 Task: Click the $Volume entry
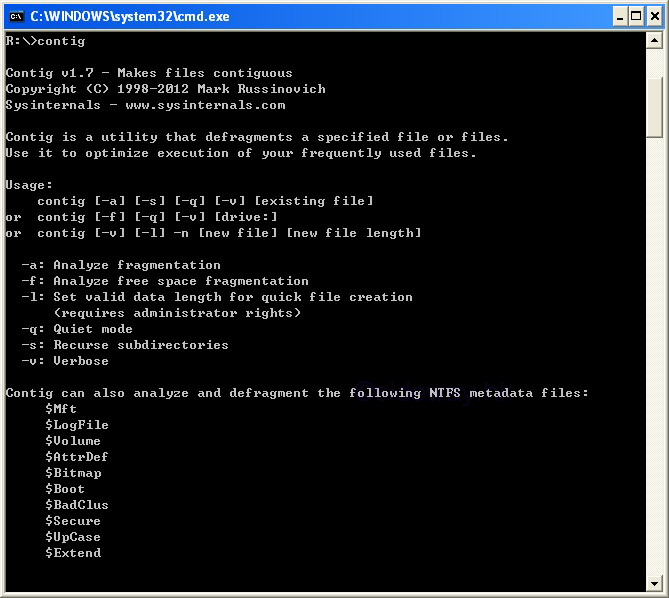click(73, 441)
